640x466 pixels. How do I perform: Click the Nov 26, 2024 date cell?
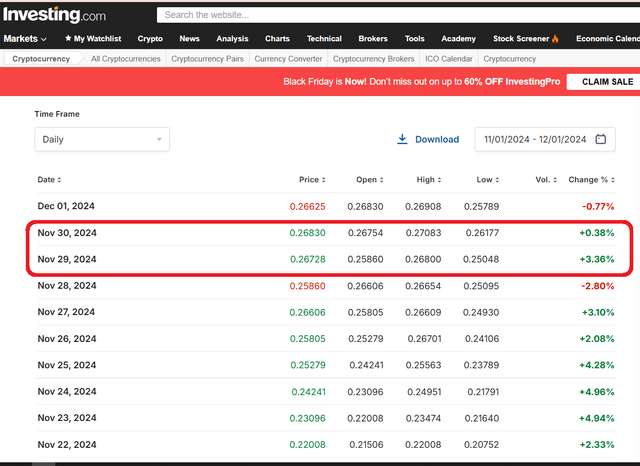coord(67,339)
